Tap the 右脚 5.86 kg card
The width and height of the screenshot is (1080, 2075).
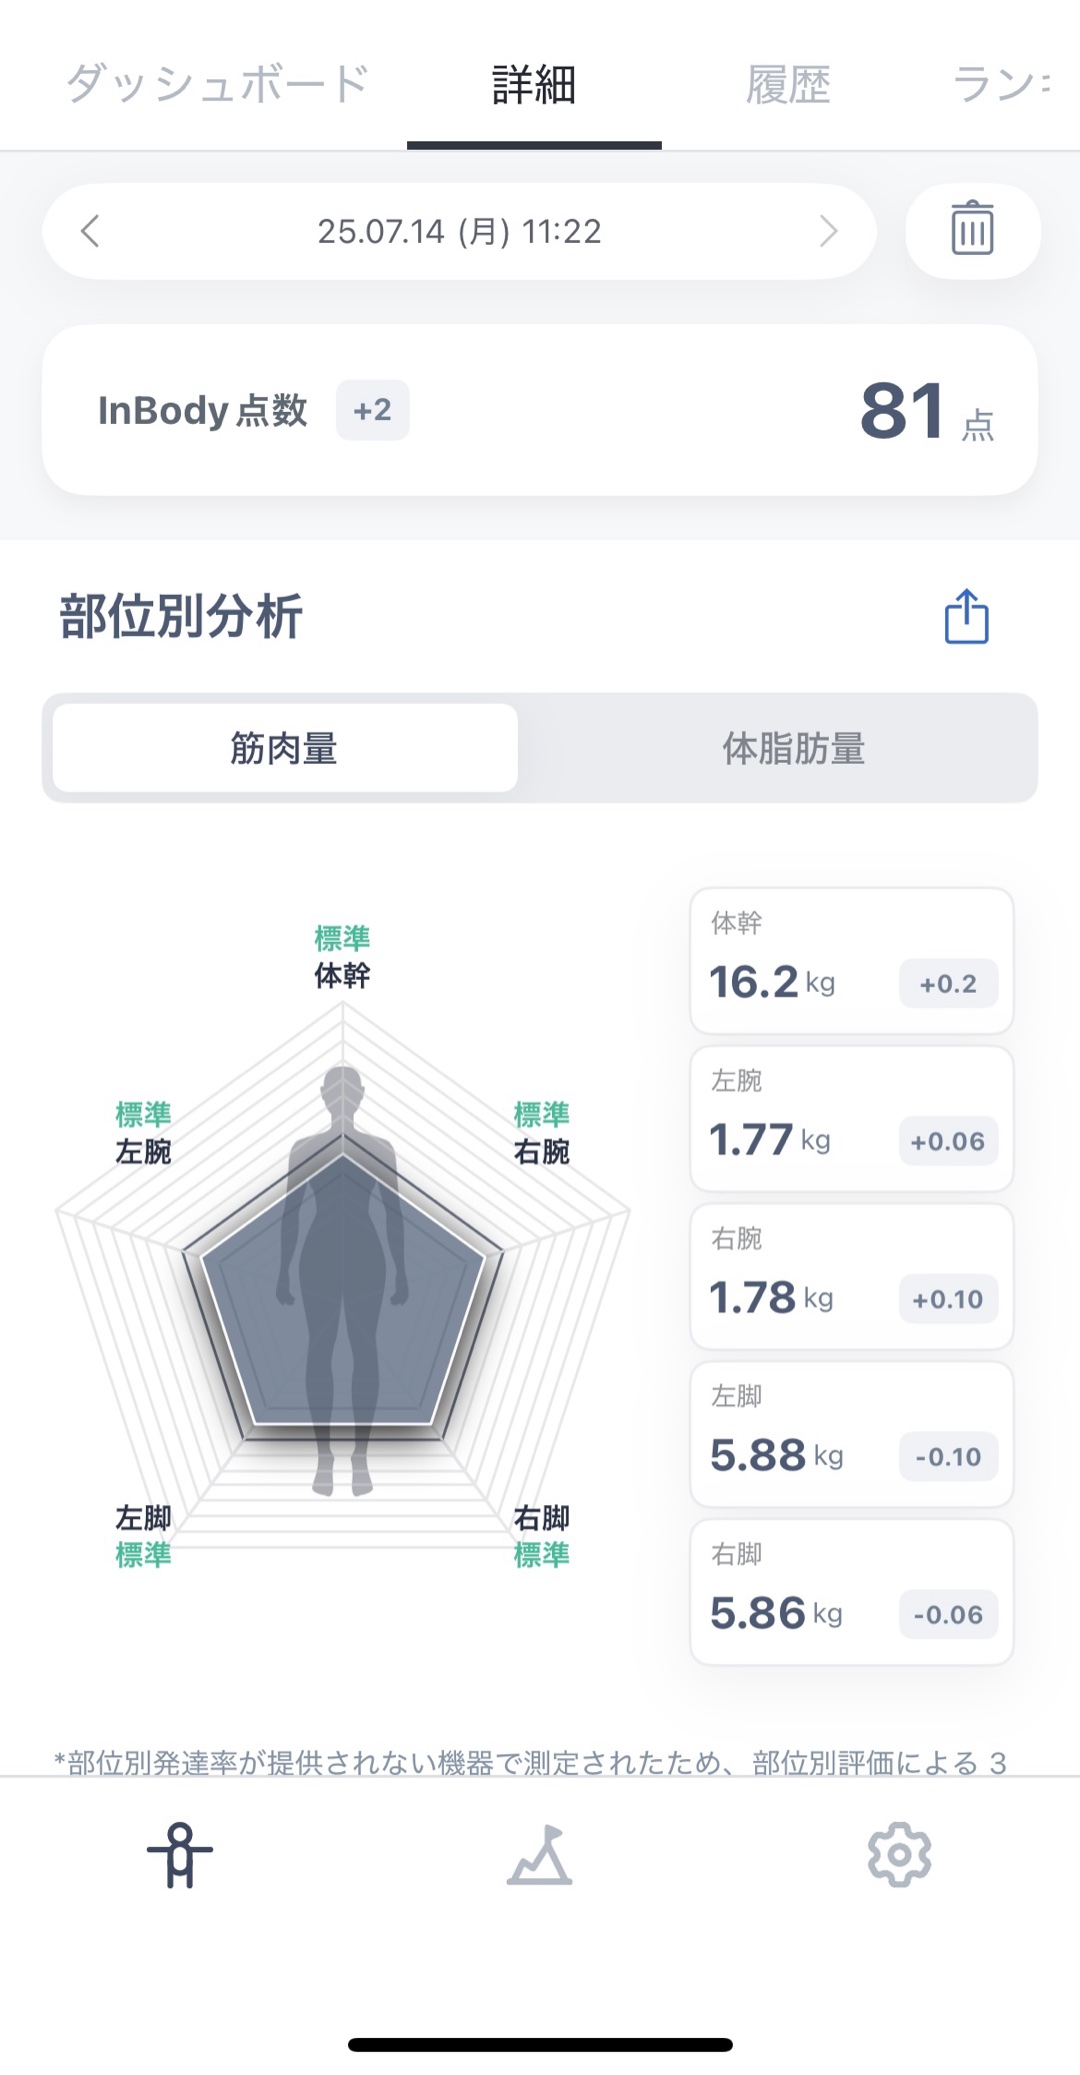coord(851,1592)
